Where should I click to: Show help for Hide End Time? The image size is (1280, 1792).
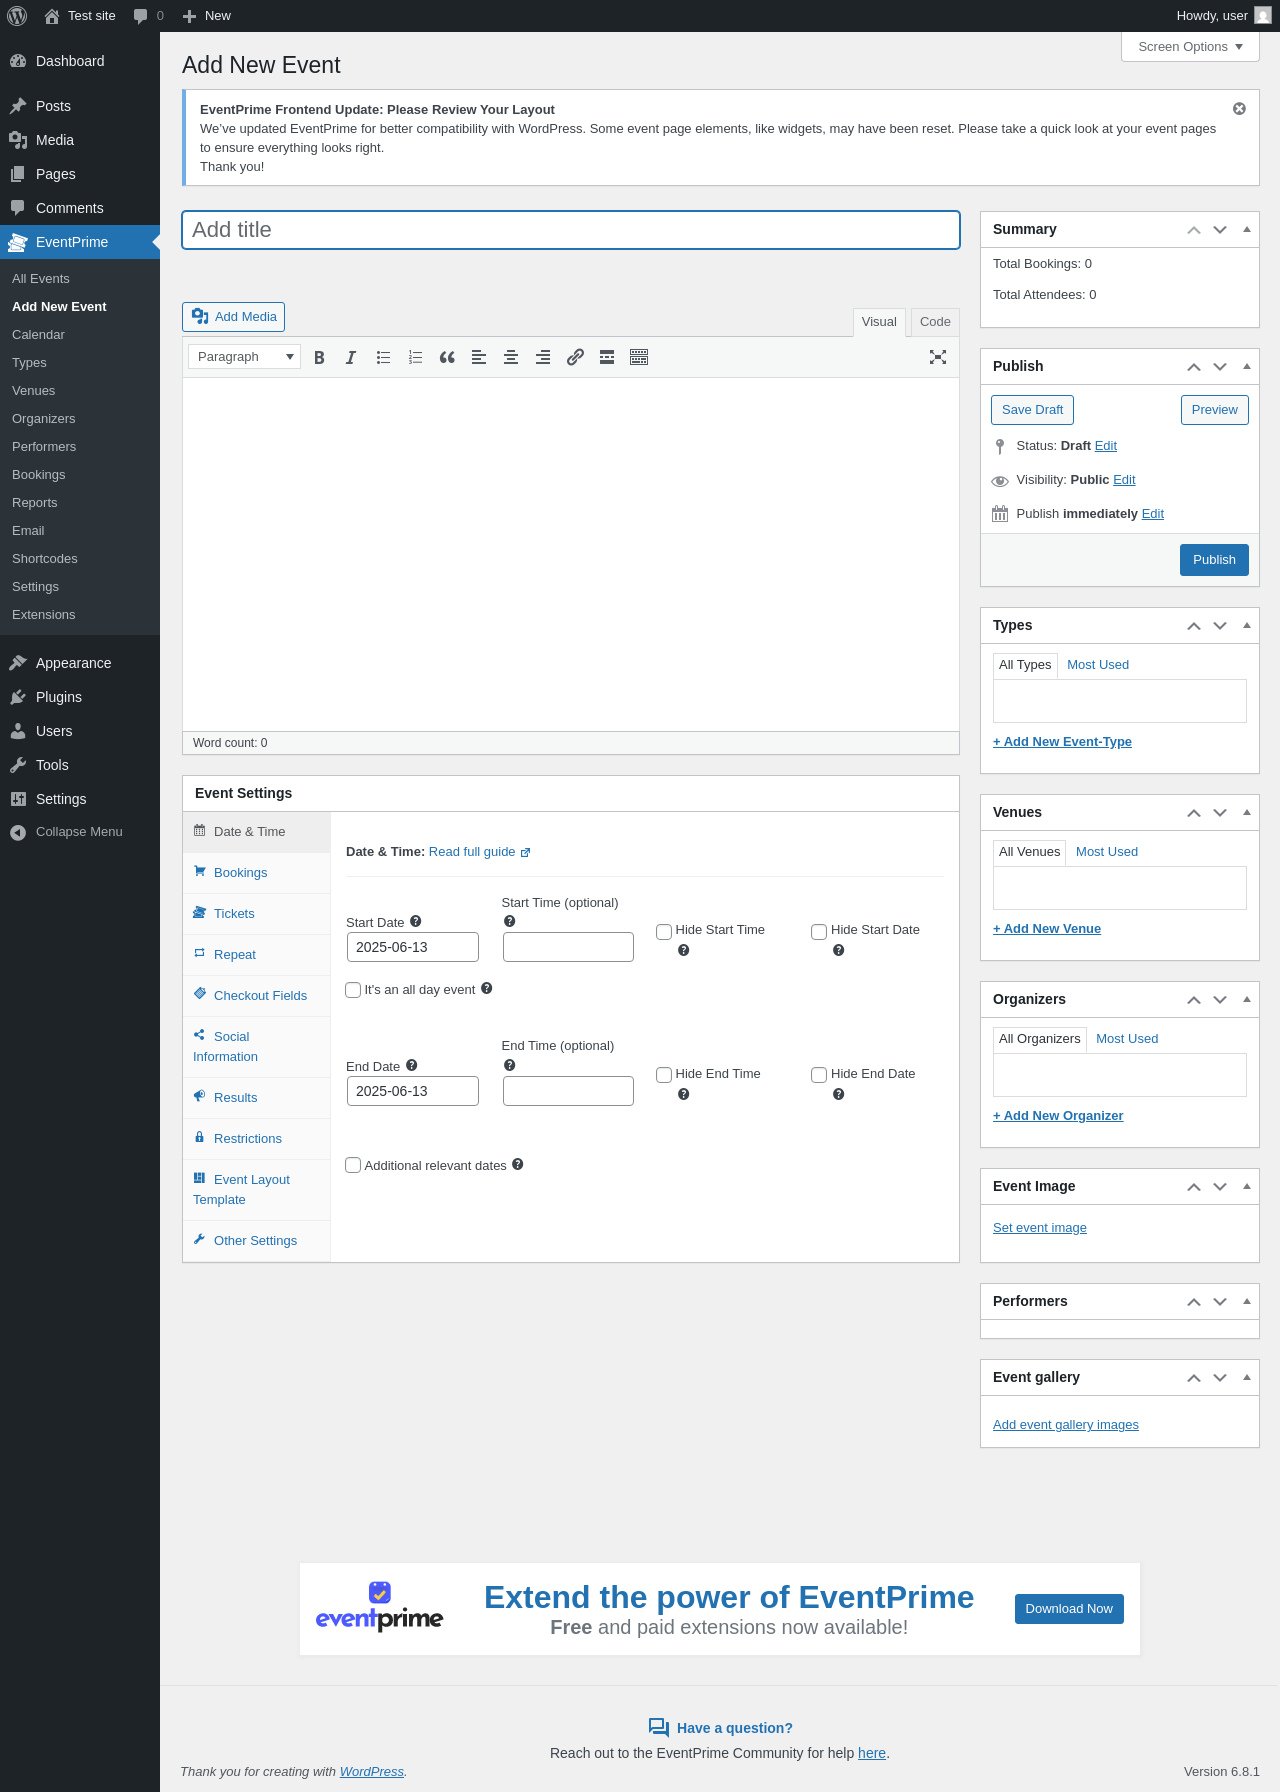684,1094
